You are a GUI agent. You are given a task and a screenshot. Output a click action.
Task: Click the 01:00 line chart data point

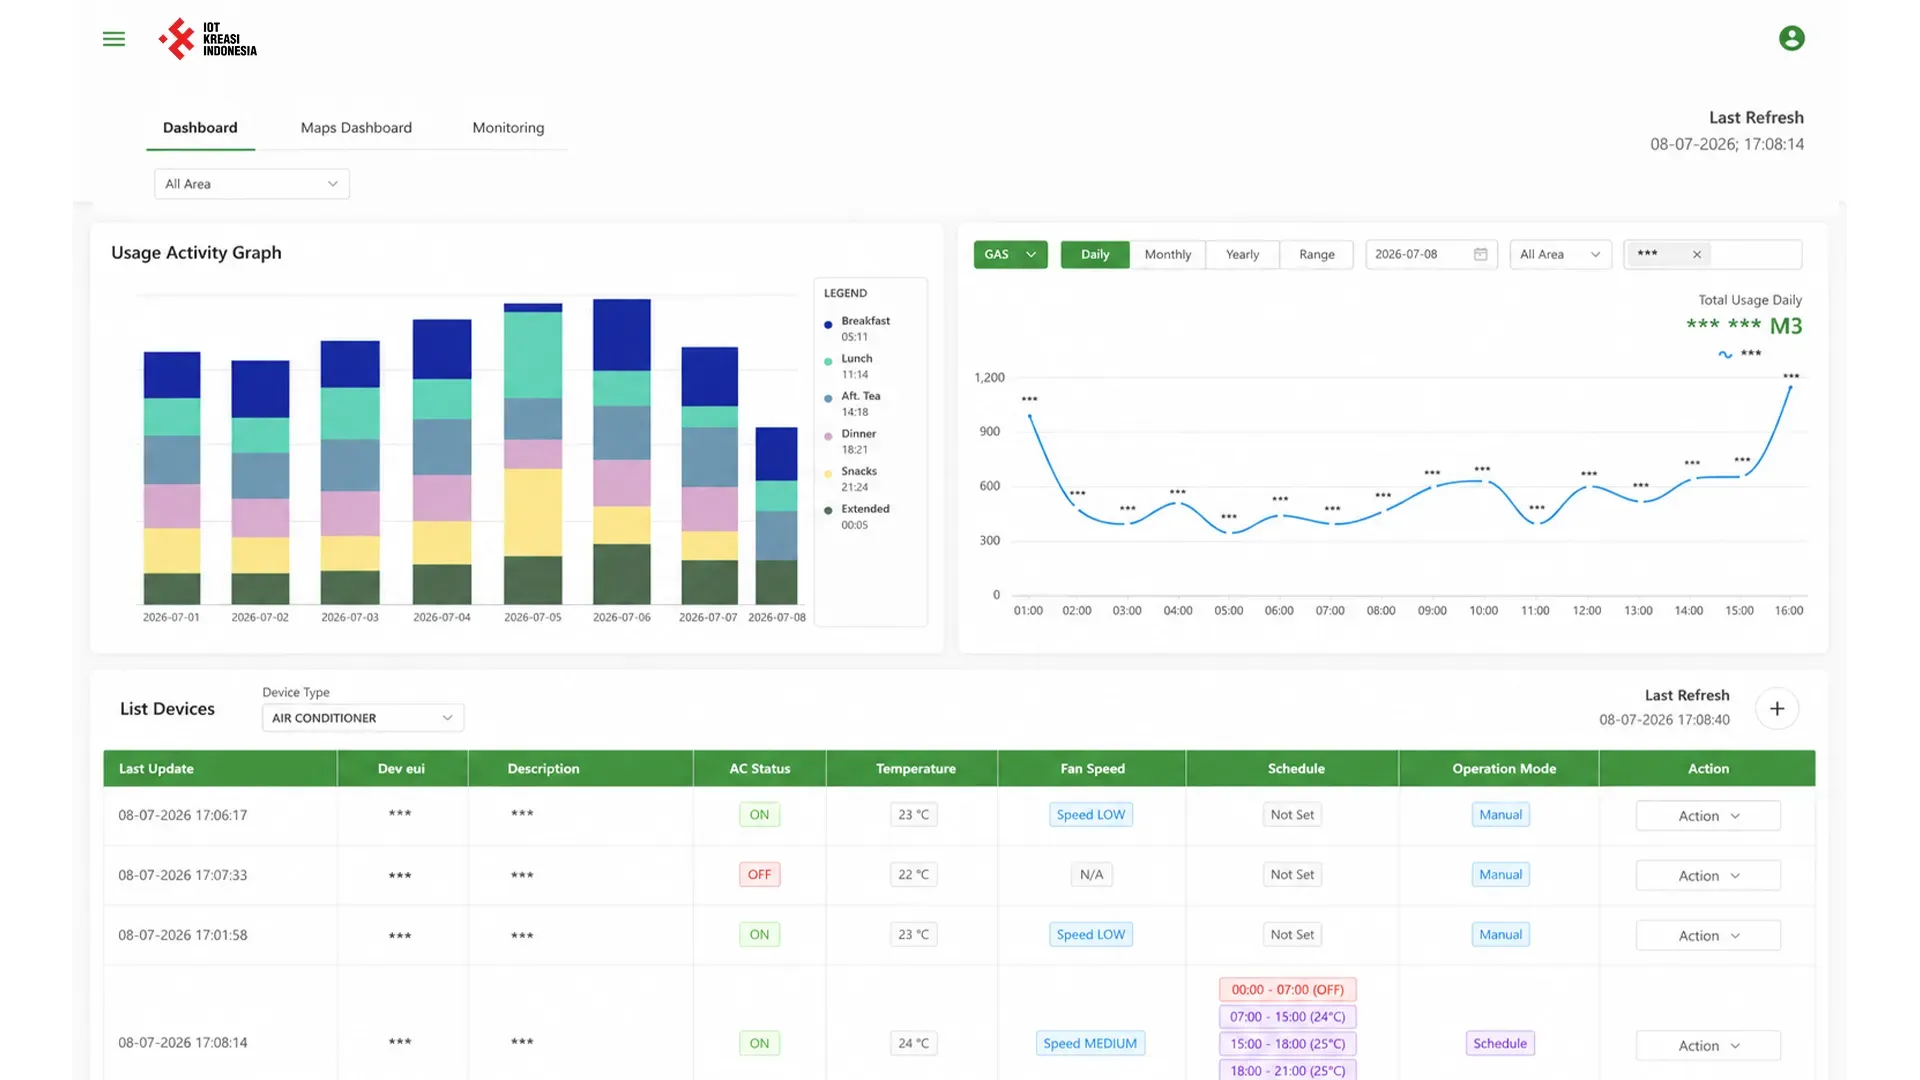(x=1029, y=414)
